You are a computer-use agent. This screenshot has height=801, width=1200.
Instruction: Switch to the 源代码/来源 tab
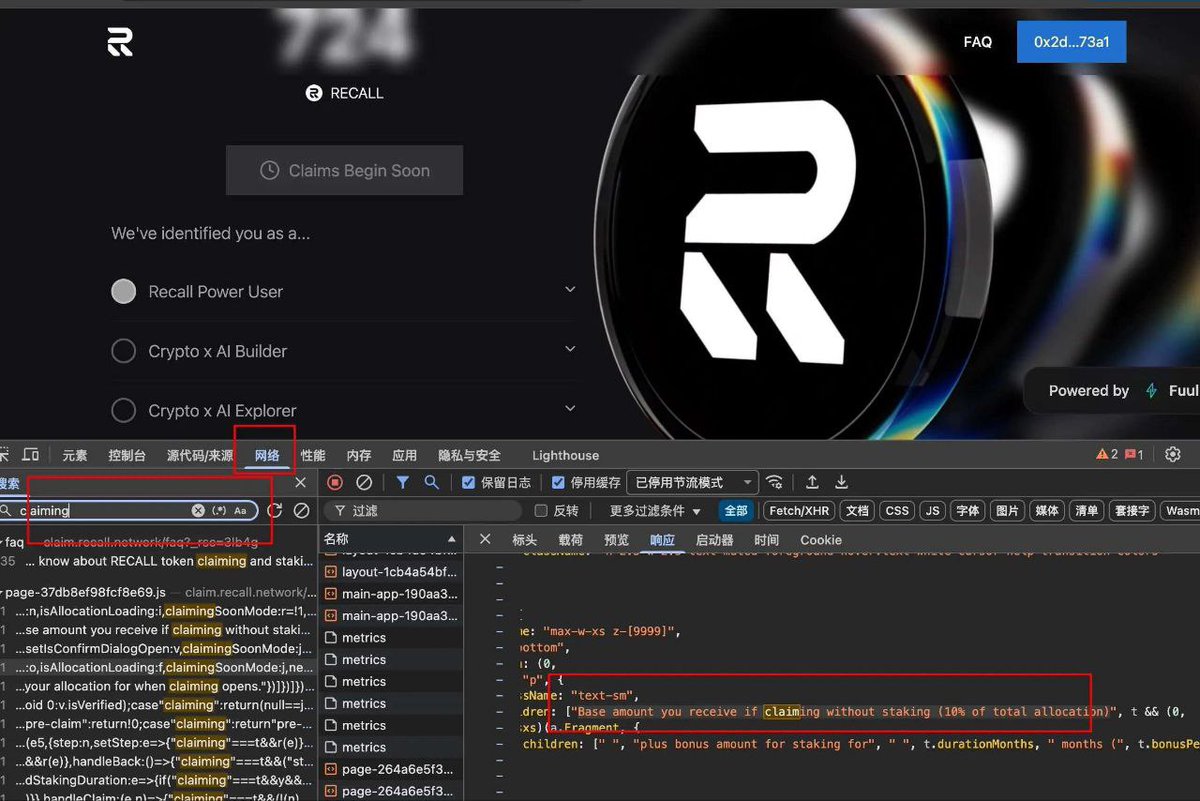coord(200,455)
